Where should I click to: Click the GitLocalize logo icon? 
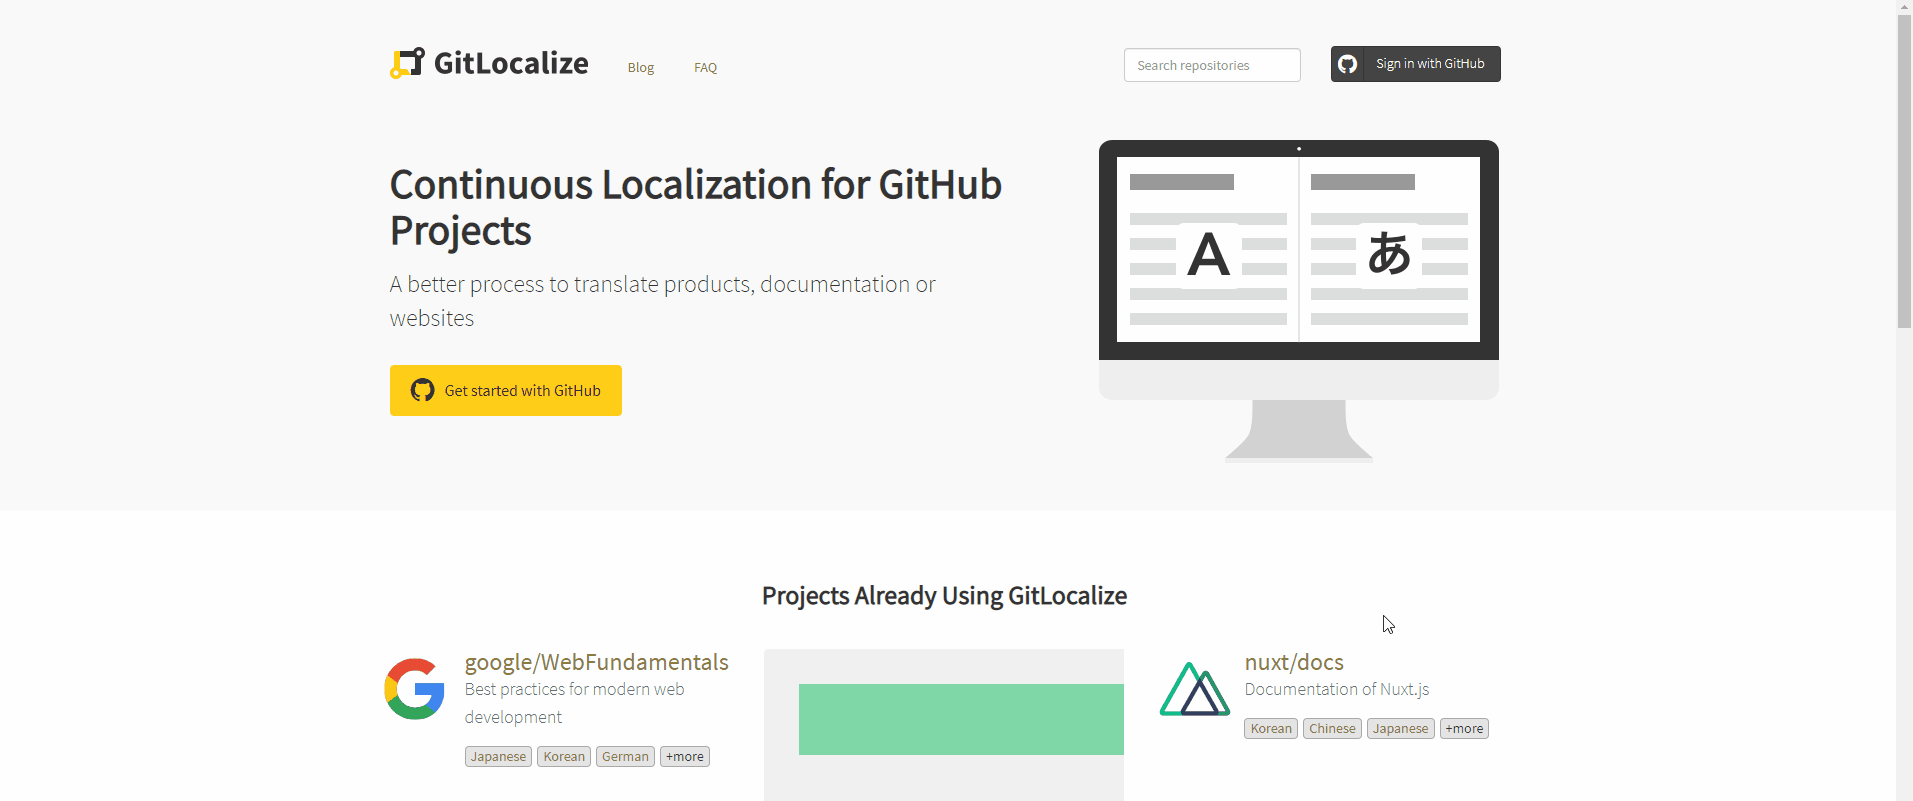407,63
